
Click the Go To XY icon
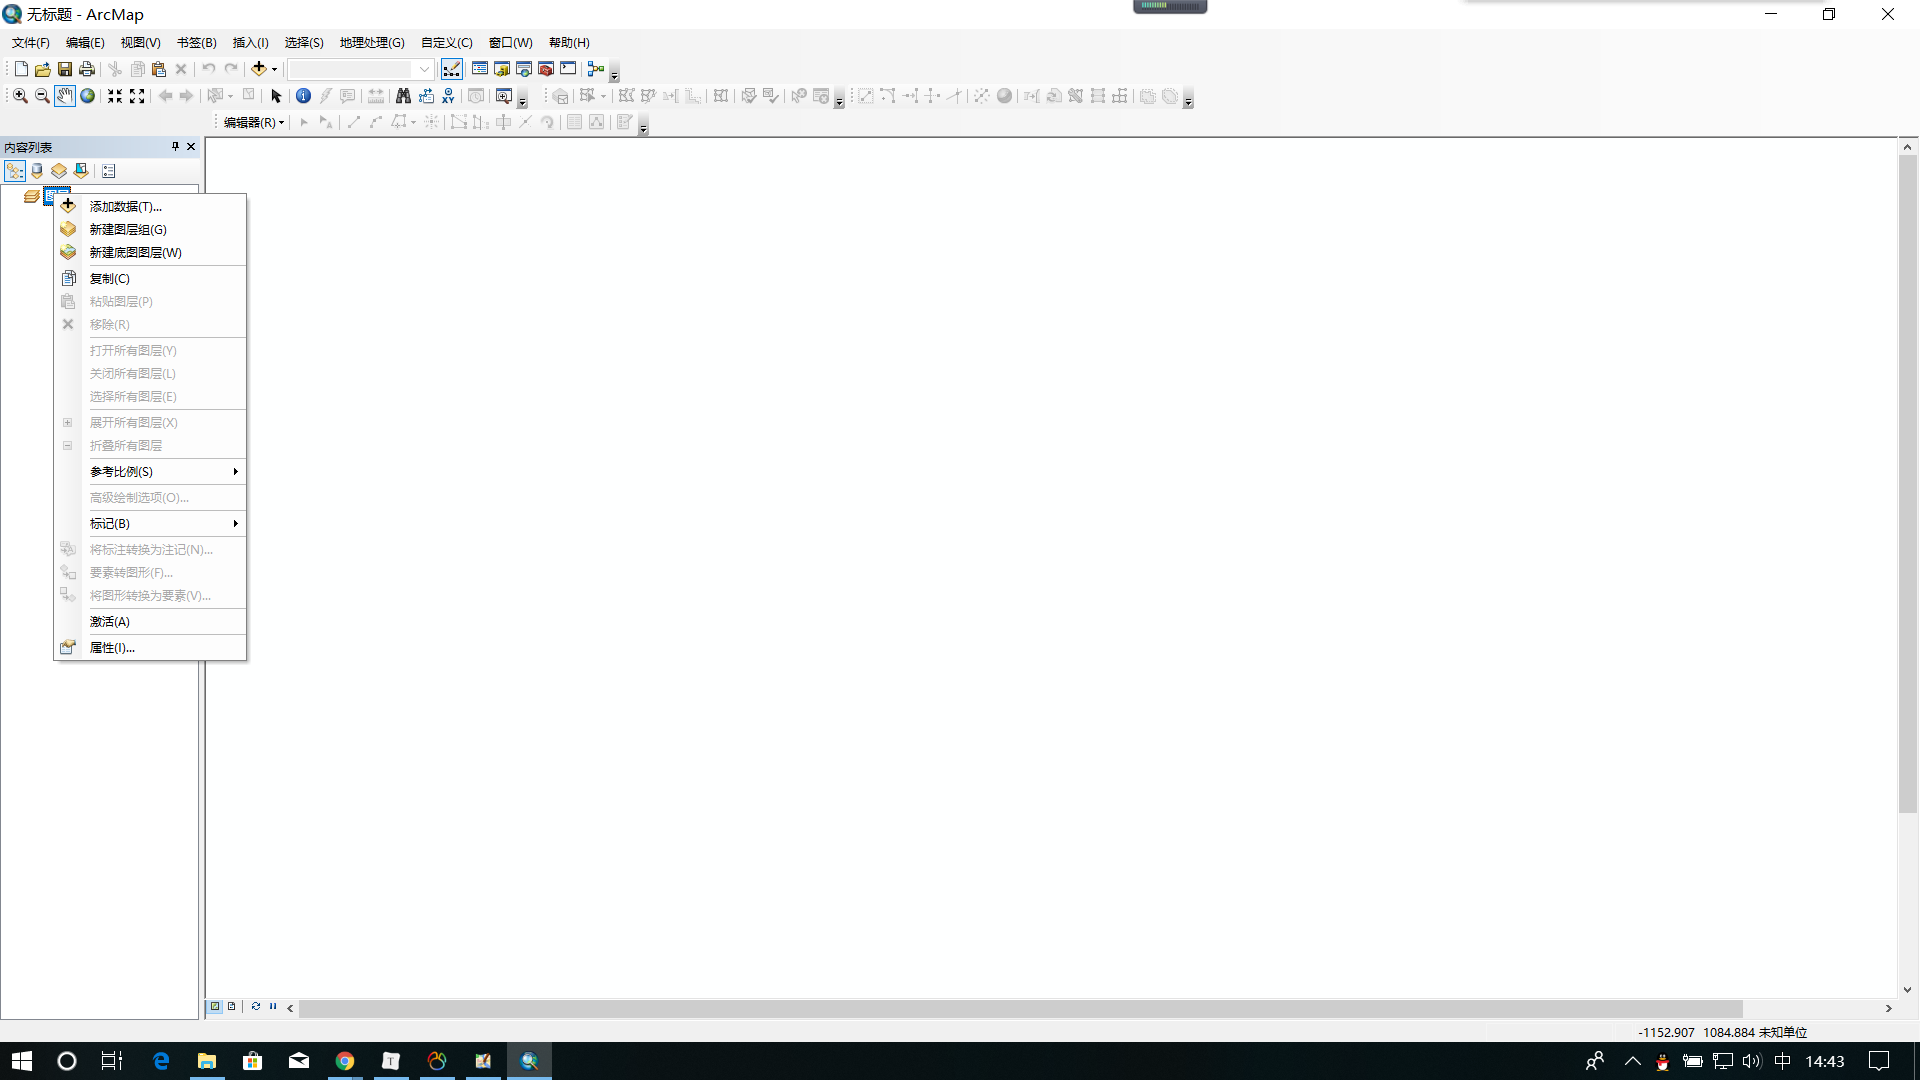(x=448, y=96)
